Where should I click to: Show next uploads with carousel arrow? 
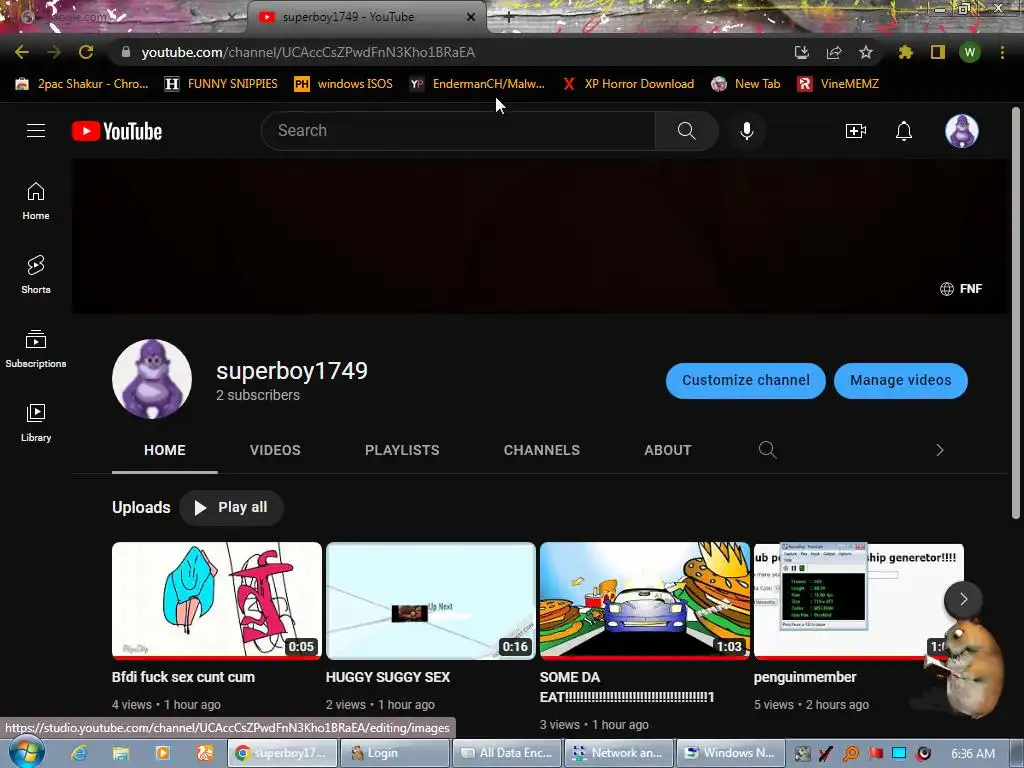click(963, 599)
